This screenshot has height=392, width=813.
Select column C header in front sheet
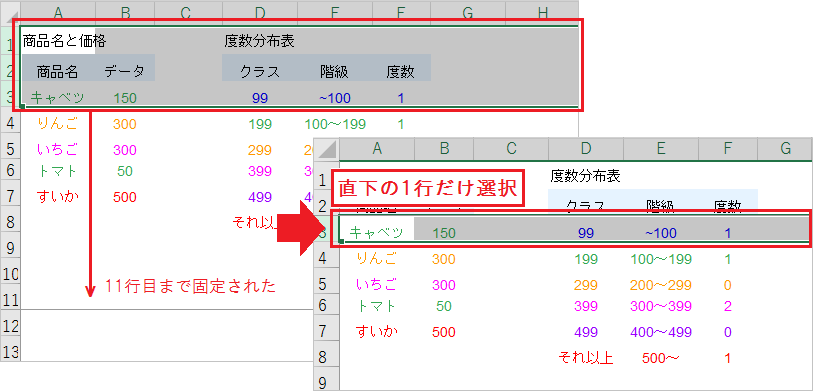click(x=511, y=149)
